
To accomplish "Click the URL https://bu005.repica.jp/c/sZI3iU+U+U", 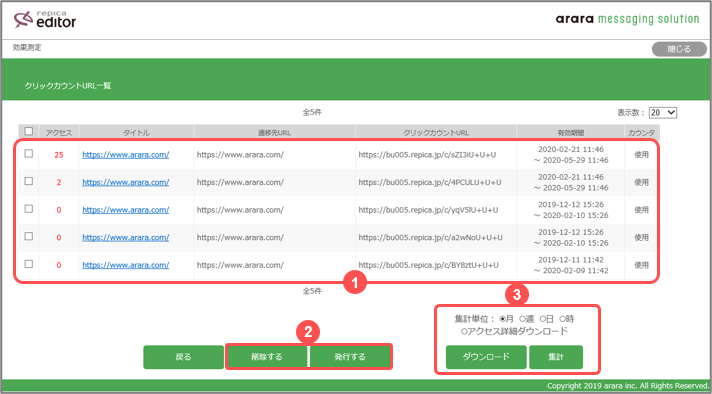I will point(427,155).
